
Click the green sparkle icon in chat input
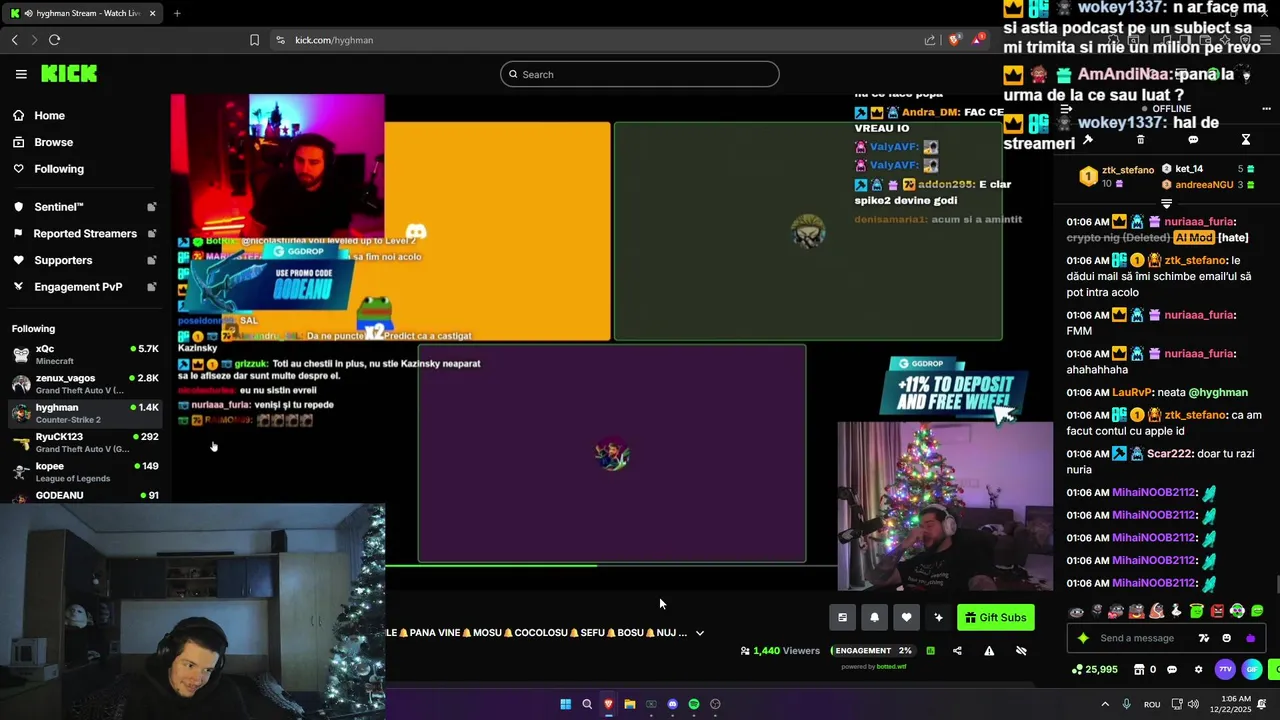[1083, 638]
